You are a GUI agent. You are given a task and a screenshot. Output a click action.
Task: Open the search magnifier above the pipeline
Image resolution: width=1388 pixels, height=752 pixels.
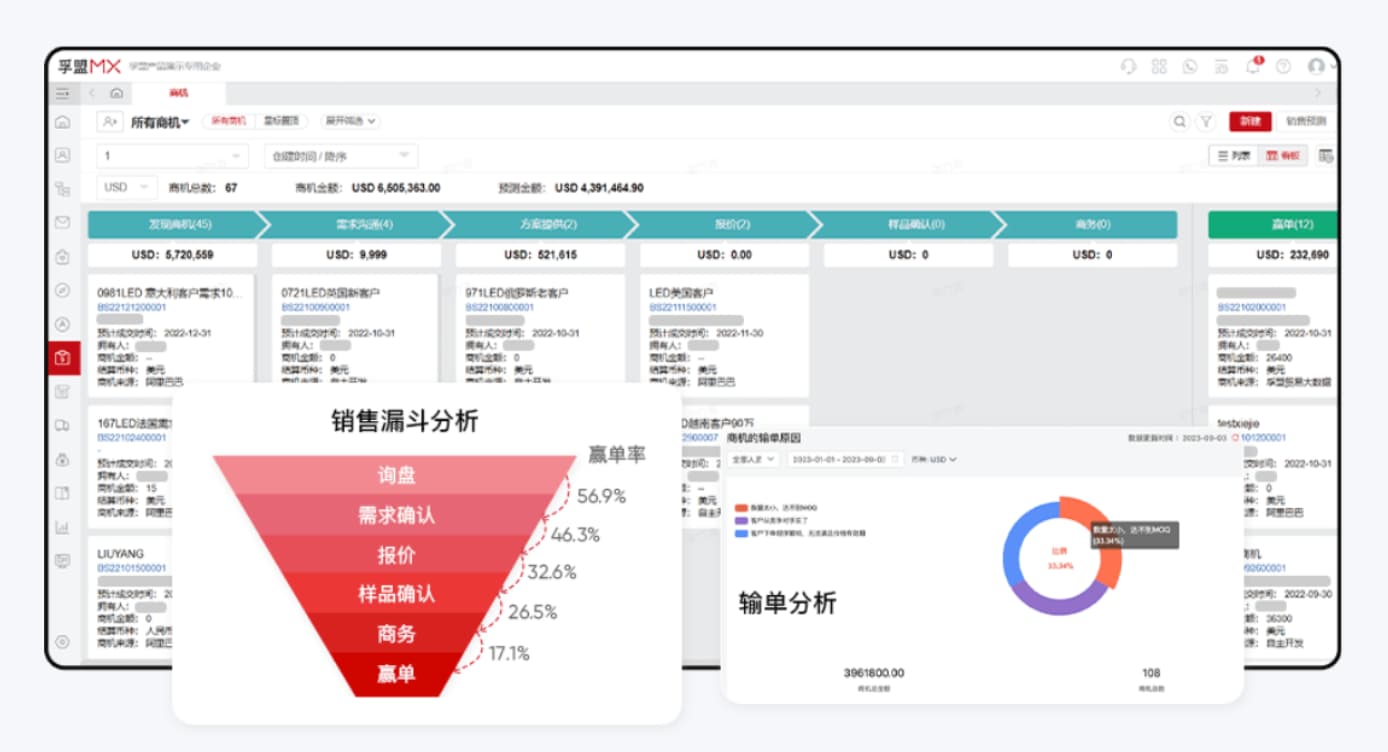(1180, 120)
